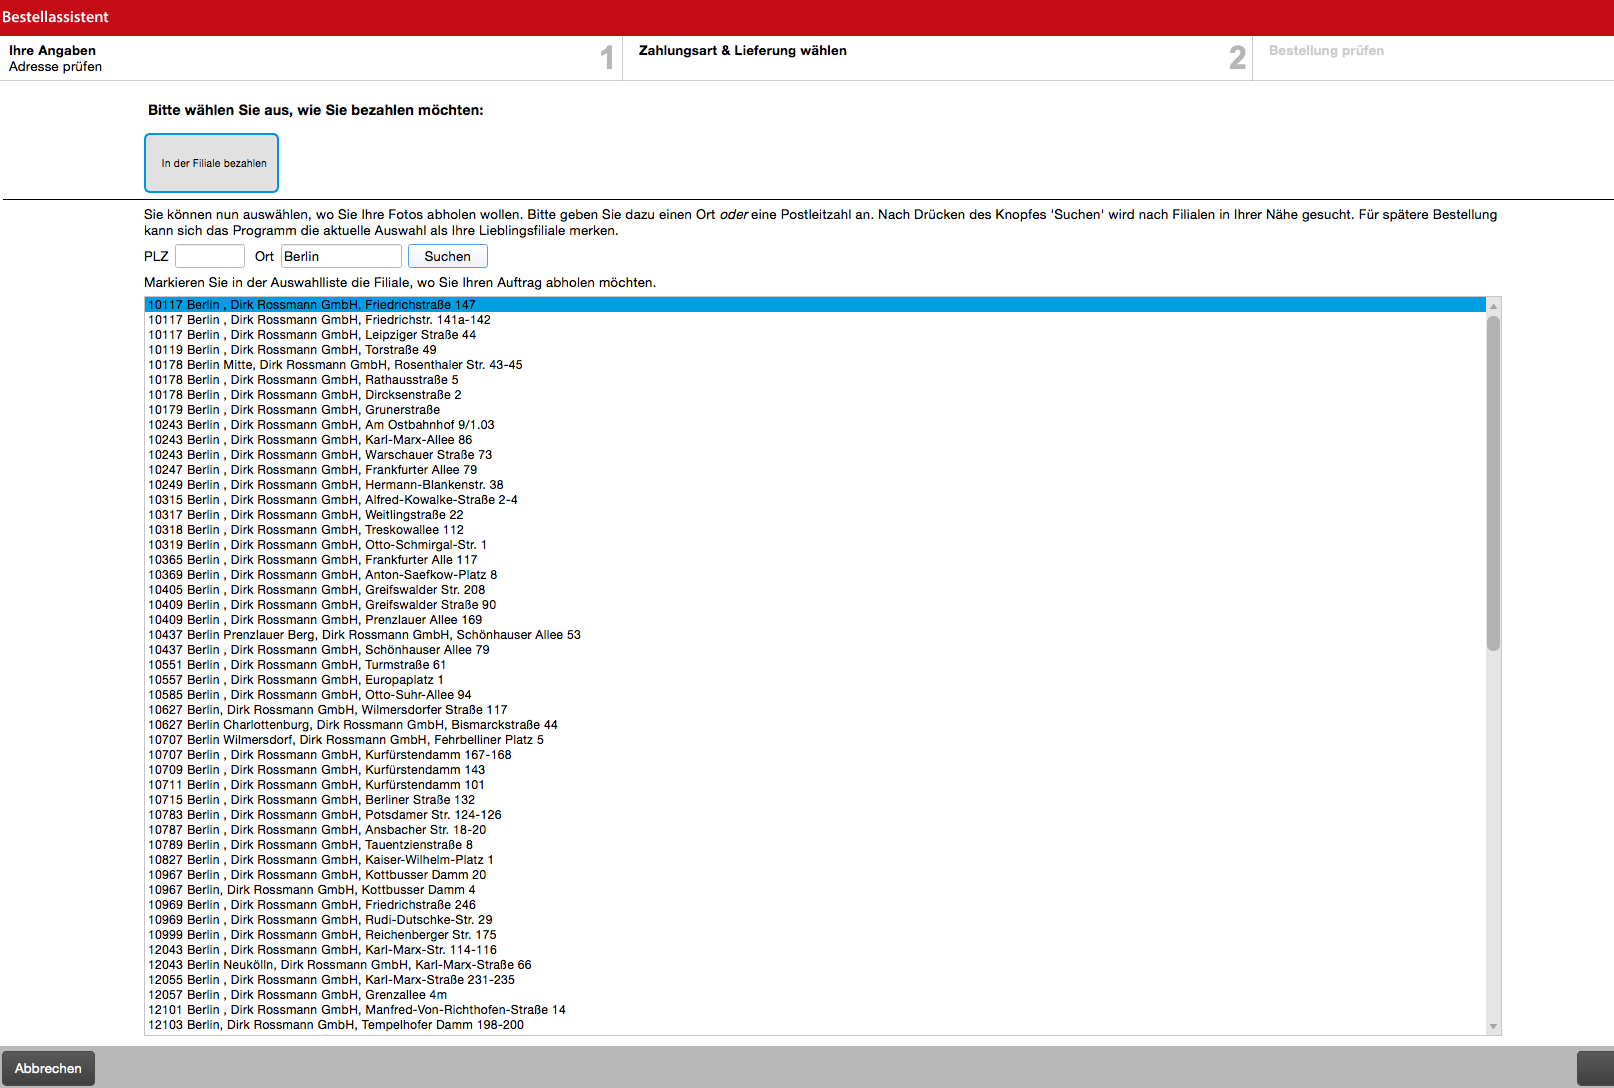Select the Tauentzienstraße 8 branch
Image resolution: width=1614 pixels, height=1088 pixels.
[815, 845]
